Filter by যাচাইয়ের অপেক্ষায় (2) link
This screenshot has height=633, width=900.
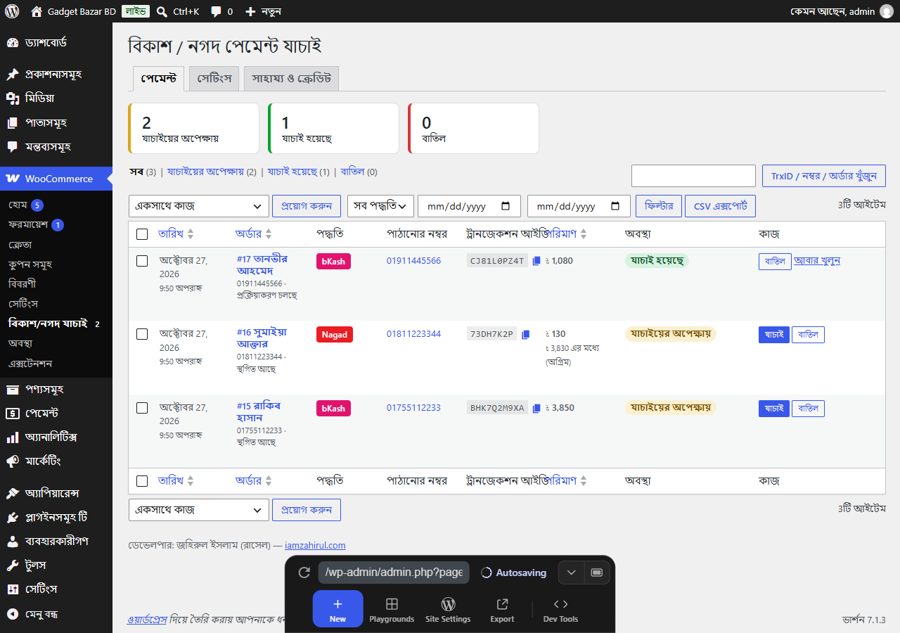212,172
